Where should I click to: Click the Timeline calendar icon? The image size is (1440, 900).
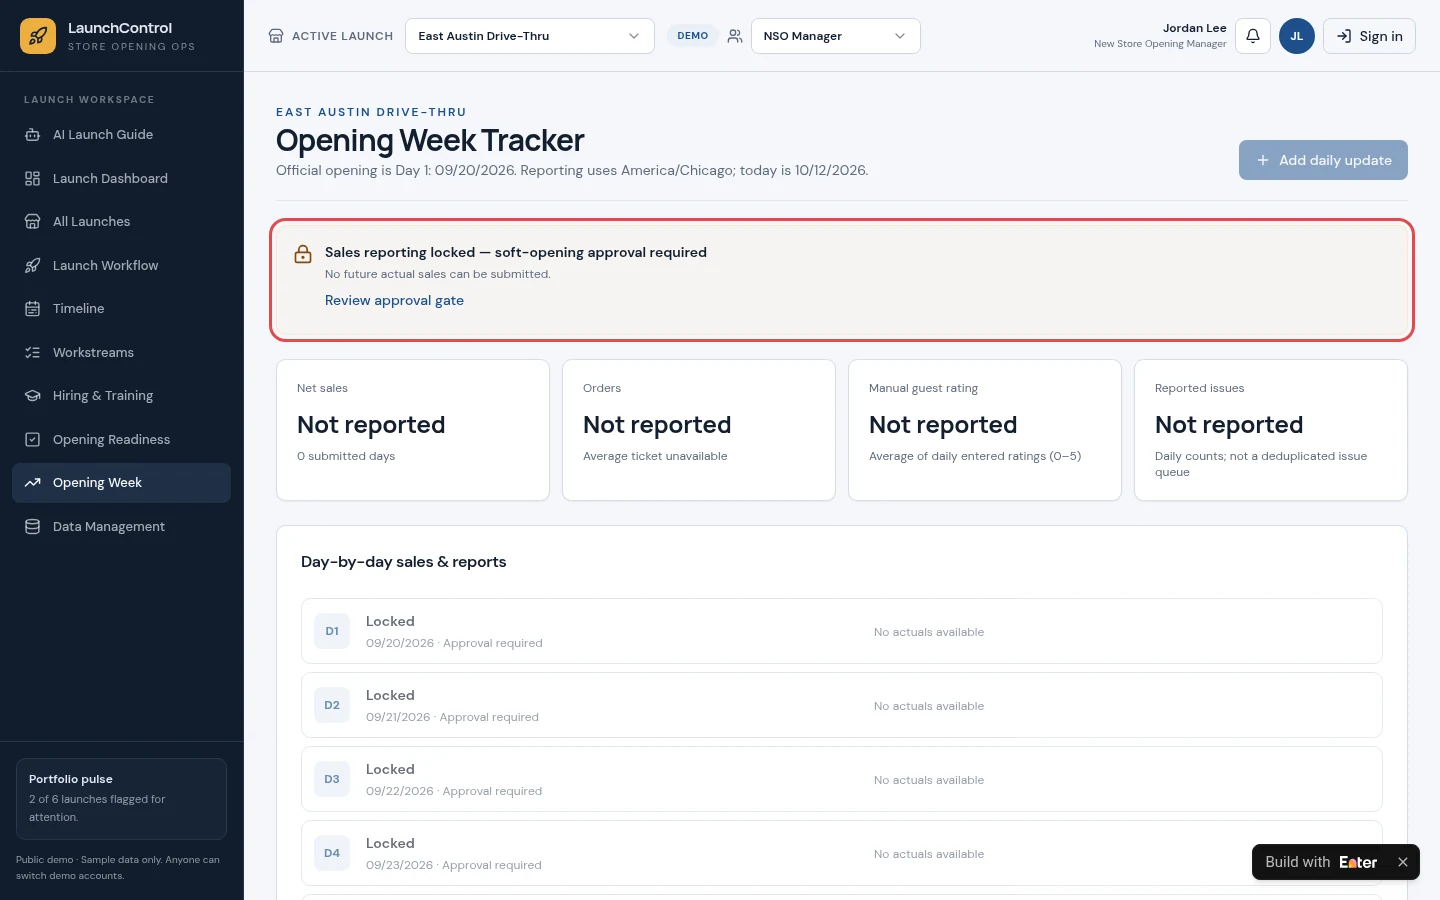[x=32, y=309]
